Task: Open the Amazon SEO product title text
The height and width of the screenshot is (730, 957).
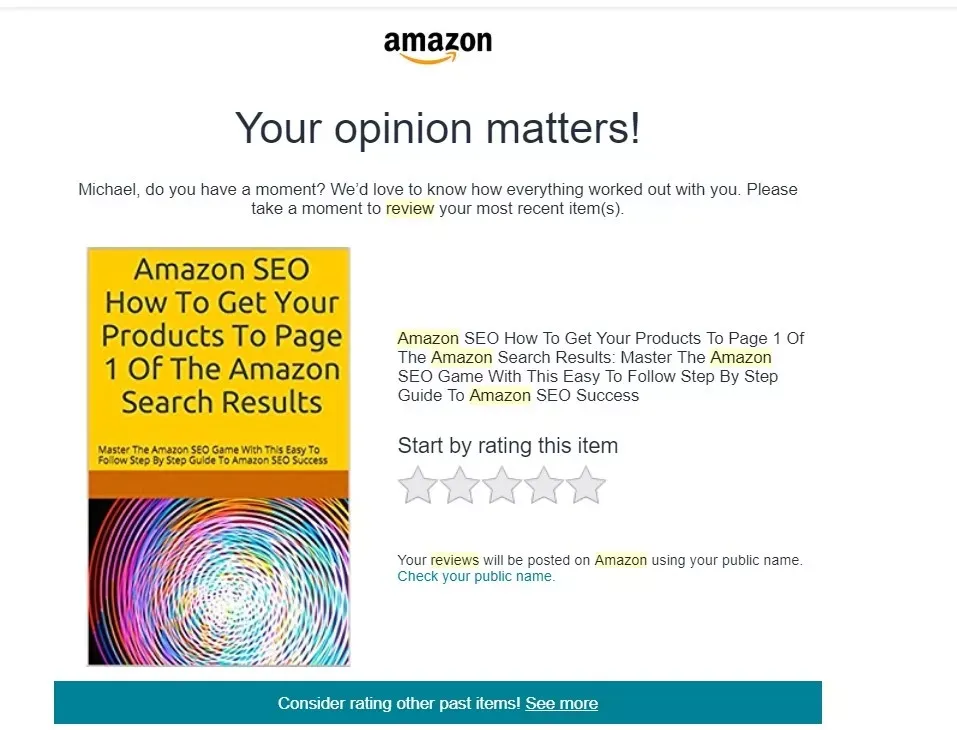Action: coord(601,366)
